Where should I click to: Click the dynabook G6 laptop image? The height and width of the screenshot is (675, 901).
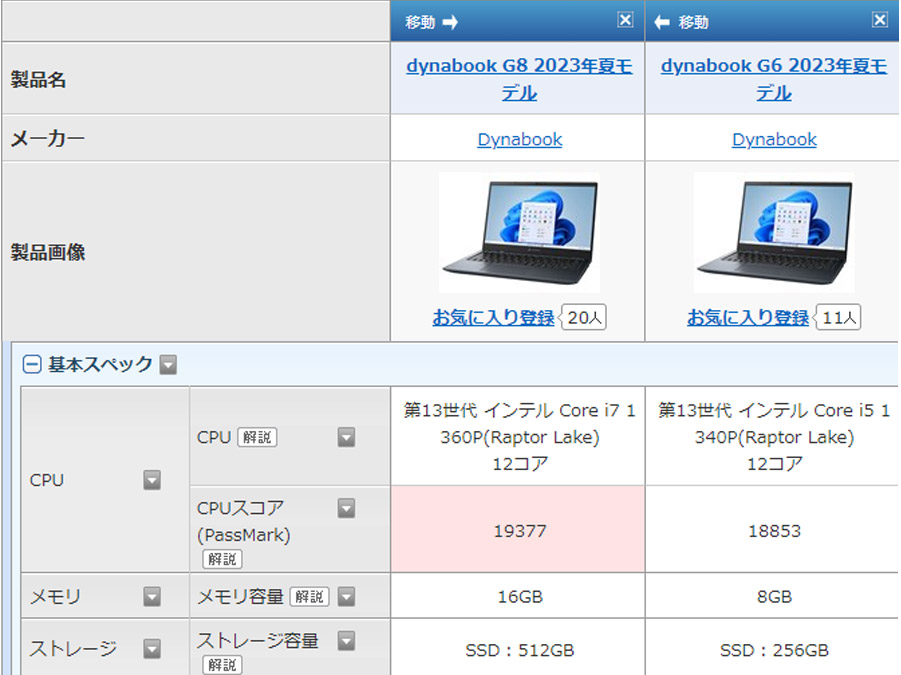point(774,233)
